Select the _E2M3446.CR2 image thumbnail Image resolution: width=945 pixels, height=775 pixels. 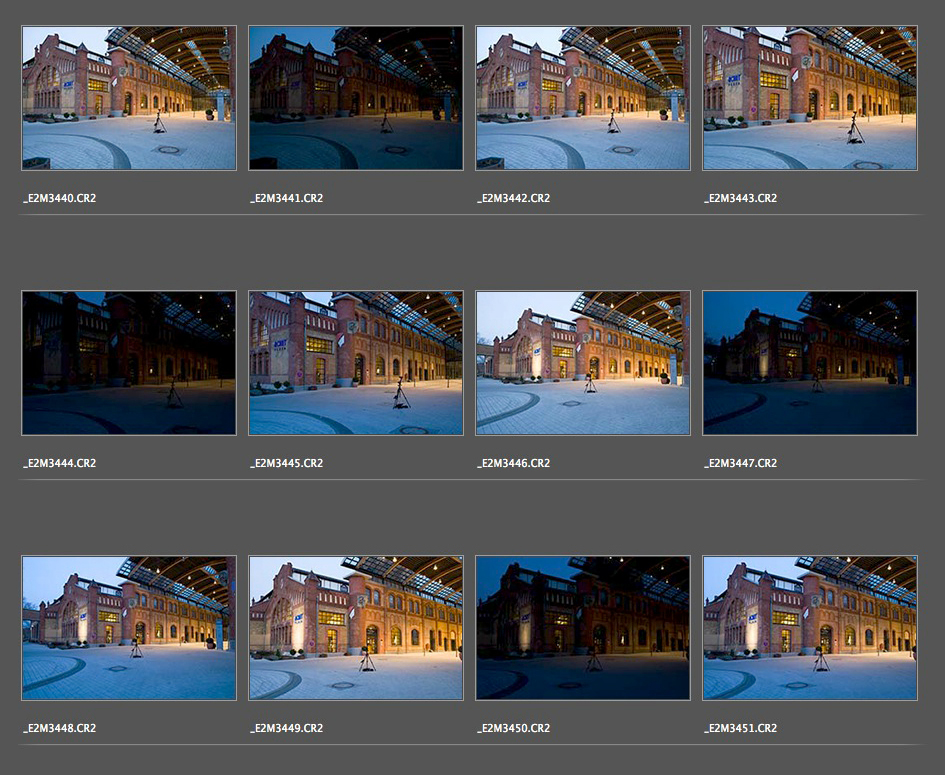coord(583,363)
